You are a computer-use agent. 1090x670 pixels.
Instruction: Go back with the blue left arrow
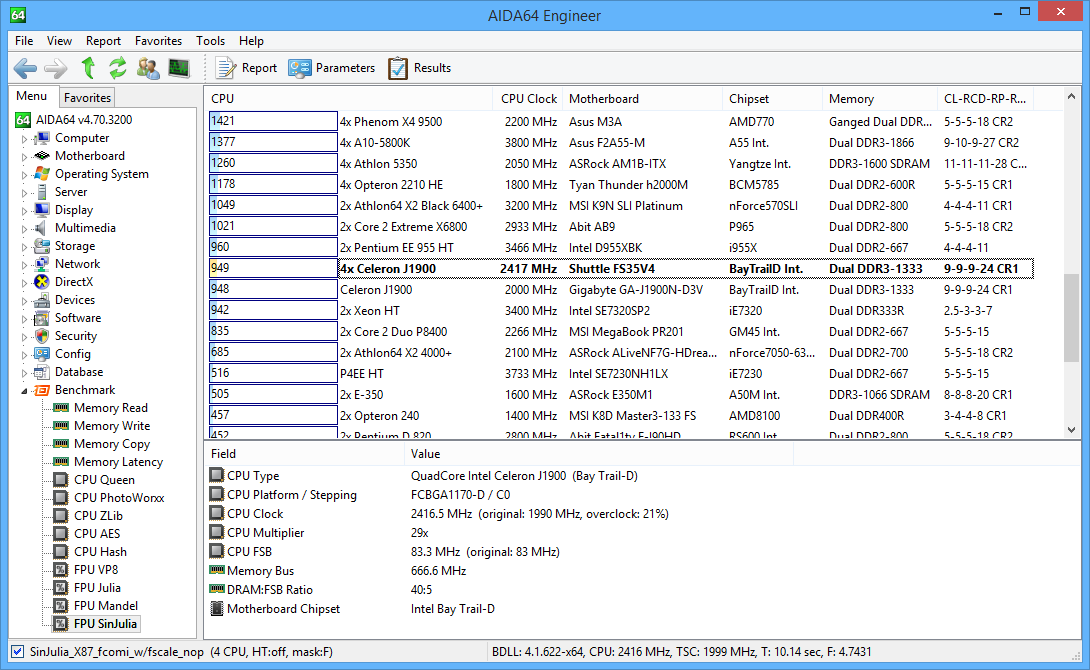pos(26,68)
